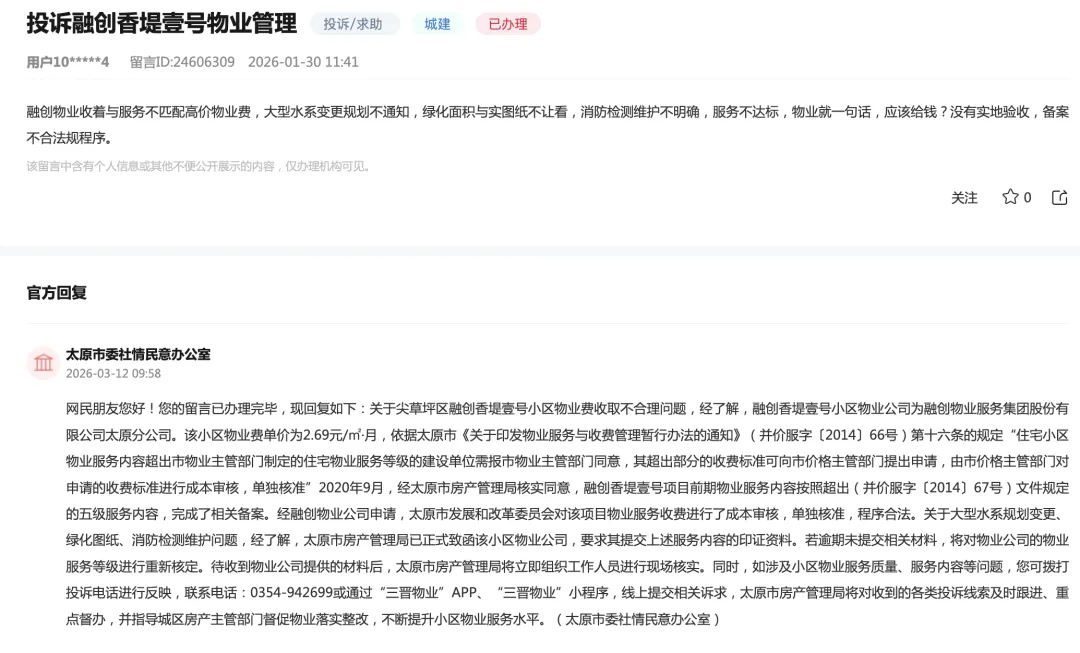Image resolution: width=1080 pixels, height=653 pixels.
Task: Open the 太原市委社情民意办公室 profile name
Action: 138,354
